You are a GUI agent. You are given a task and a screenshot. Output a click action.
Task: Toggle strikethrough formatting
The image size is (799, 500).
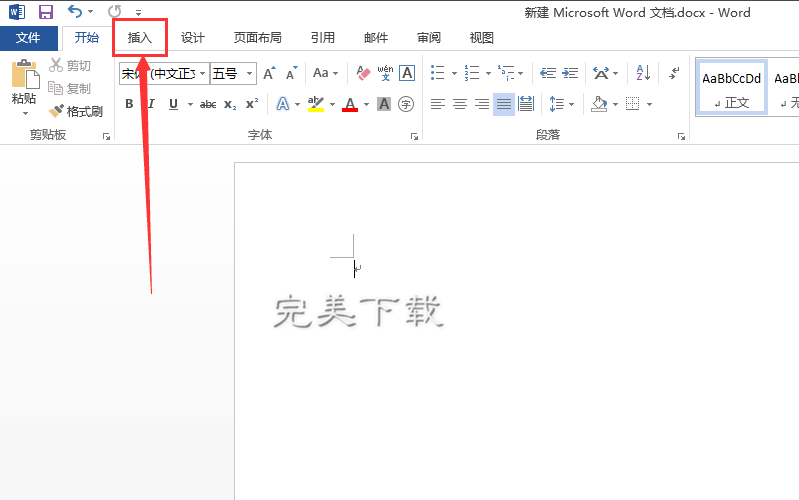coord(208,104)
